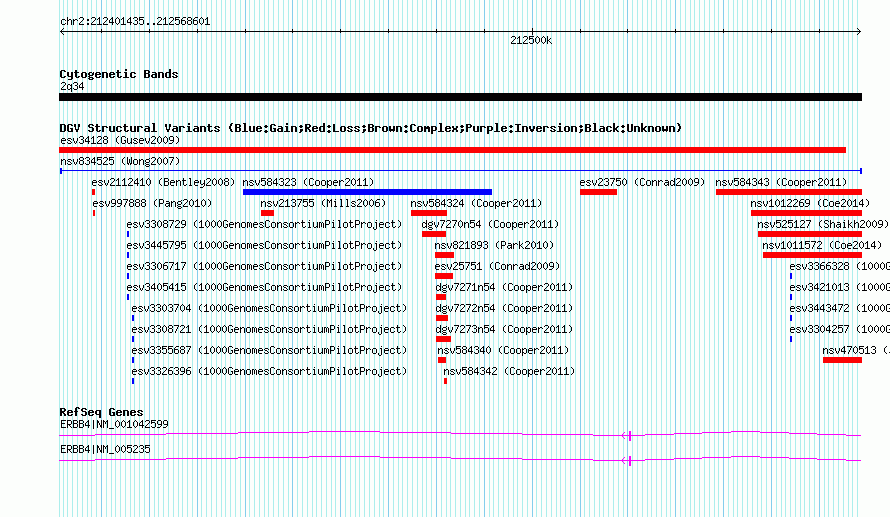Click the nsv213755 (Mills2006) red bar
The width and height of the screenshot is (890, 517).
point(267,213)
